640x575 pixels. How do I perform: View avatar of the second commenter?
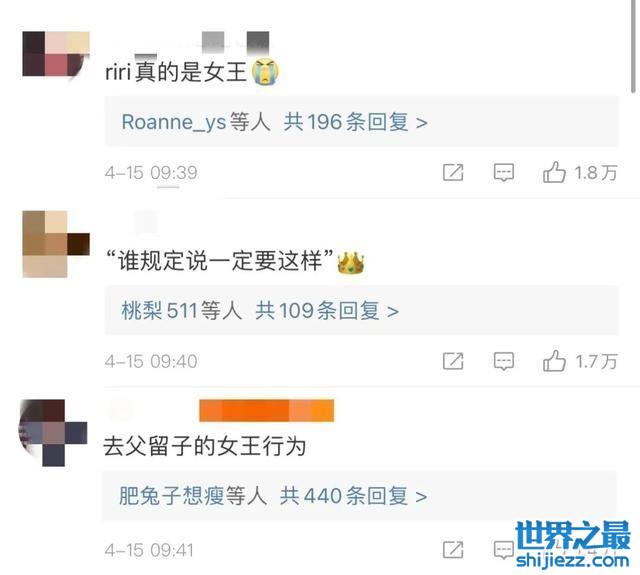(x=56, y=244)
